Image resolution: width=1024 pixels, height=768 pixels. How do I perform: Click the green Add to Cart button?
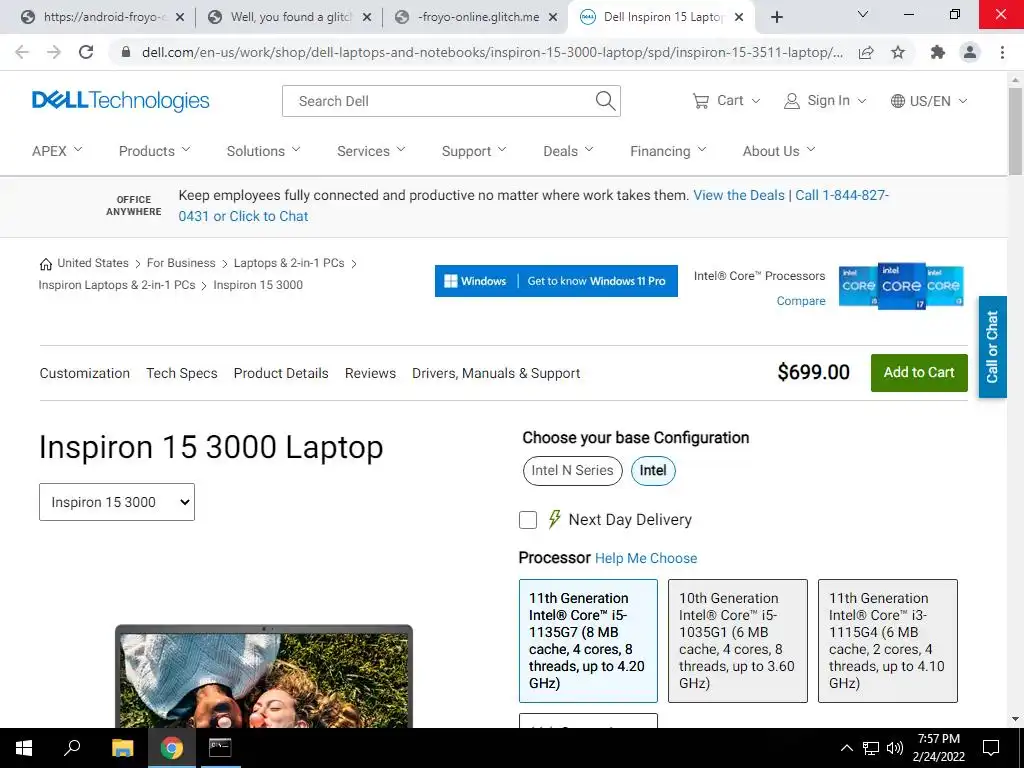tap(919, 373)
